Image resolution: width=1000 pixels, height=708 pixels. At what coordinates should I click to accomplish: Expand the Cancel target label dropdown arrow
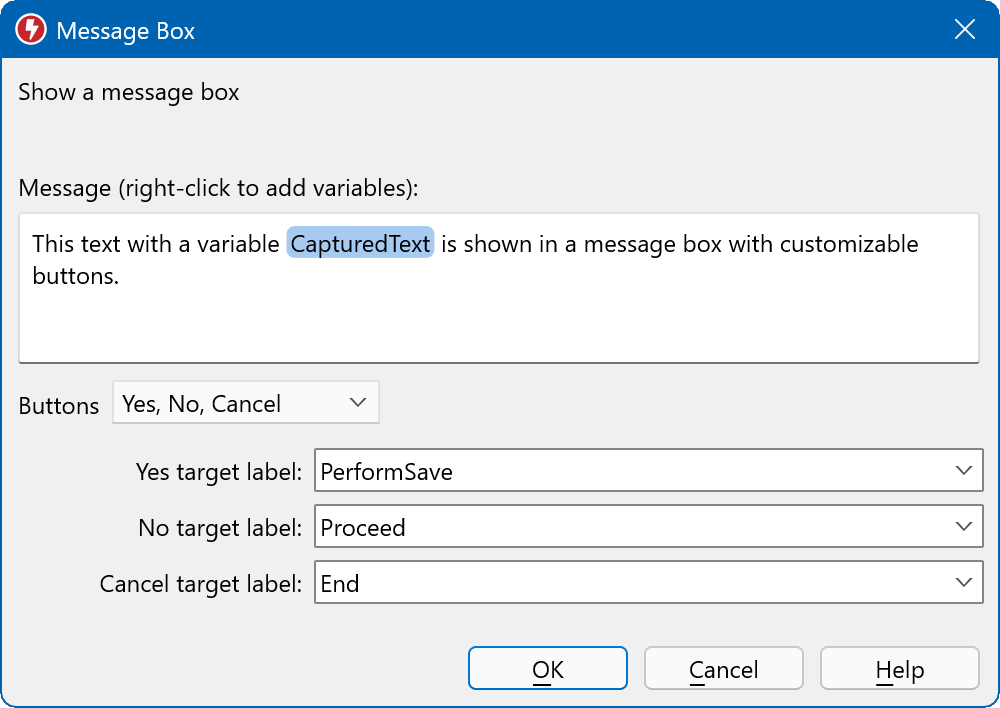(x=963, y=583)
